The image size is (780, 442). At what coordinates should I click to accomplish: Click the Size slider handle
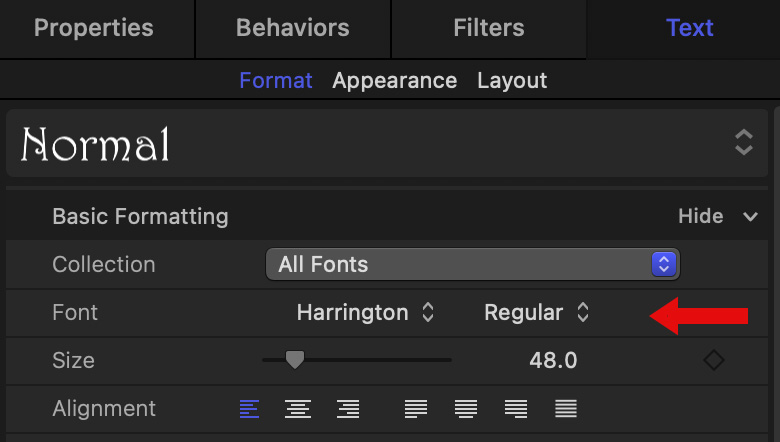point(294,360)
